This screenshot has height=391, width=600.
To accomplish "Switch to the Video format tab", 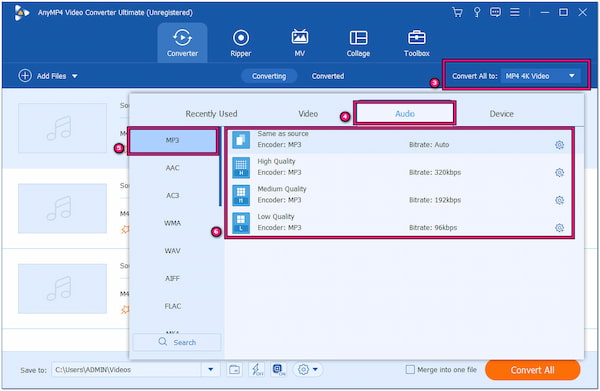I will 308,114.
